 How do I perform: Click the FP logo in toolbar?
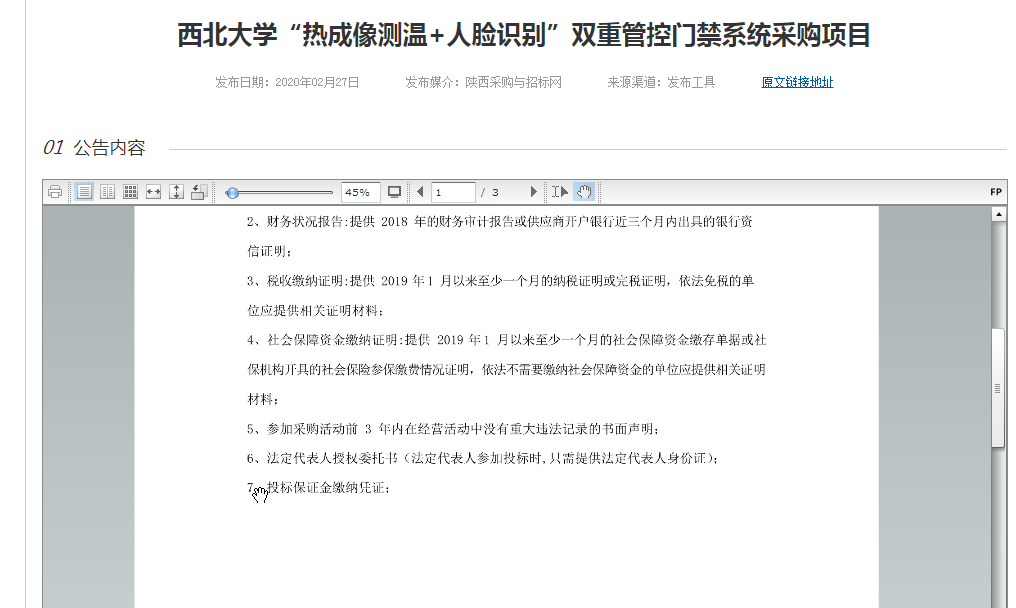click(x=996, y=192)
